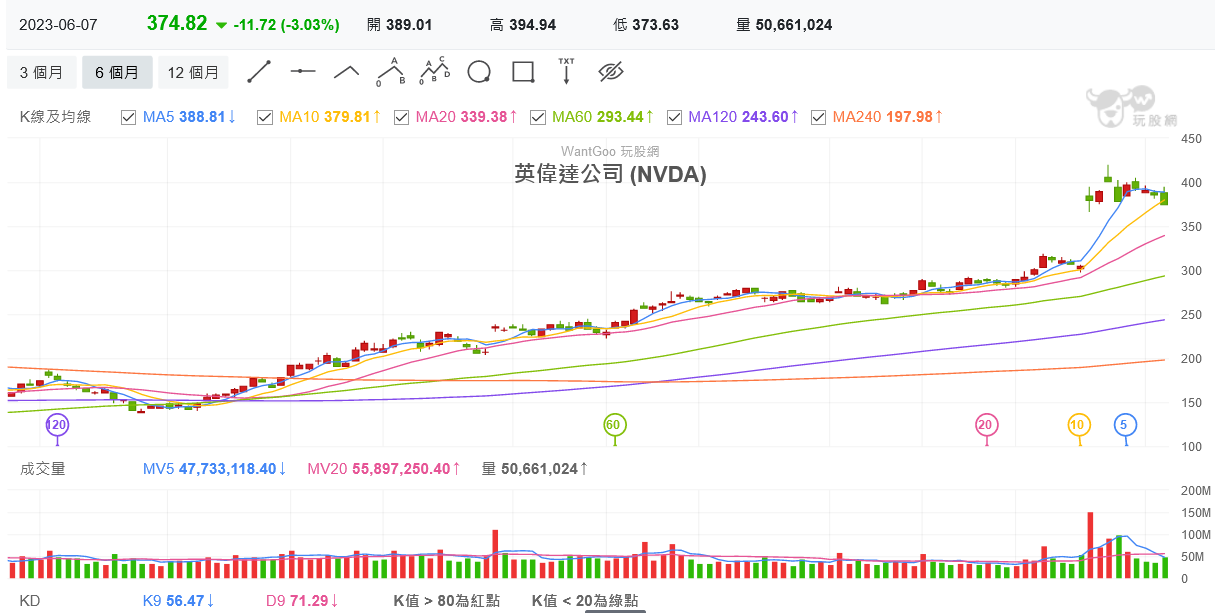Click the tallest red volume bar
This screenshot has width=1215, height=613.
coord(1090,545)
